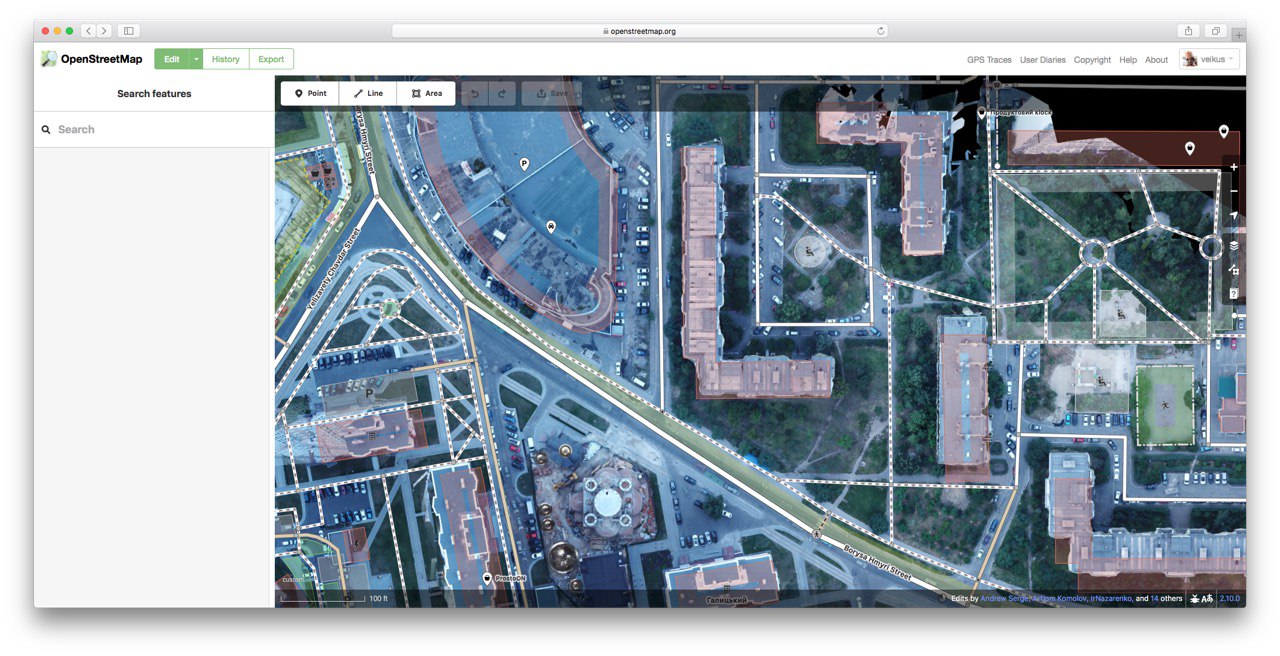Add a Point feature
This screenshot has height=656, width=1280.
[x=310, y=93]
